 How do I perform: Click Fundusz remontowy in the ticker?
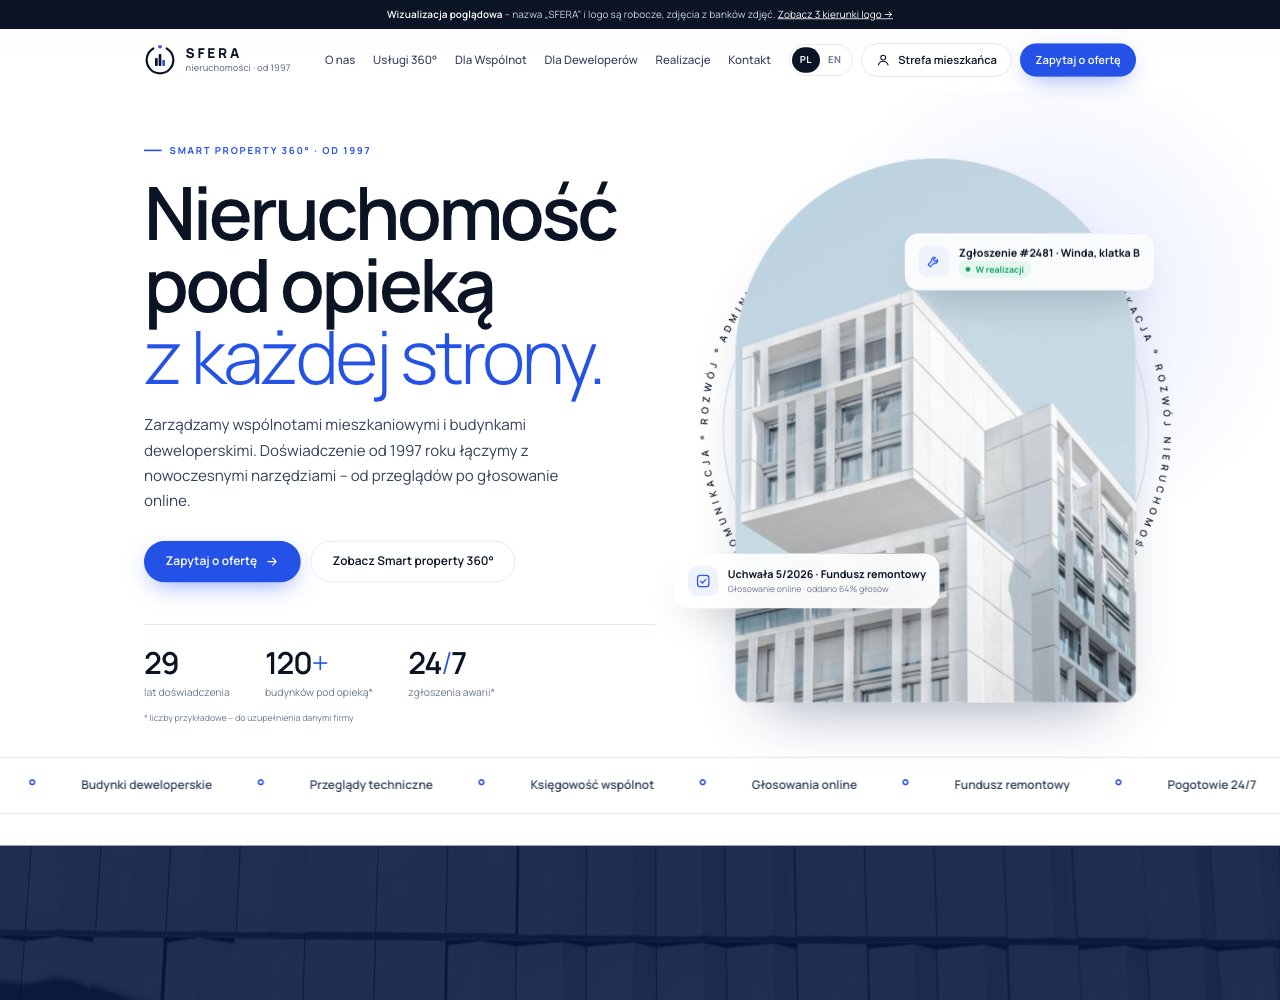point(1012,785)
